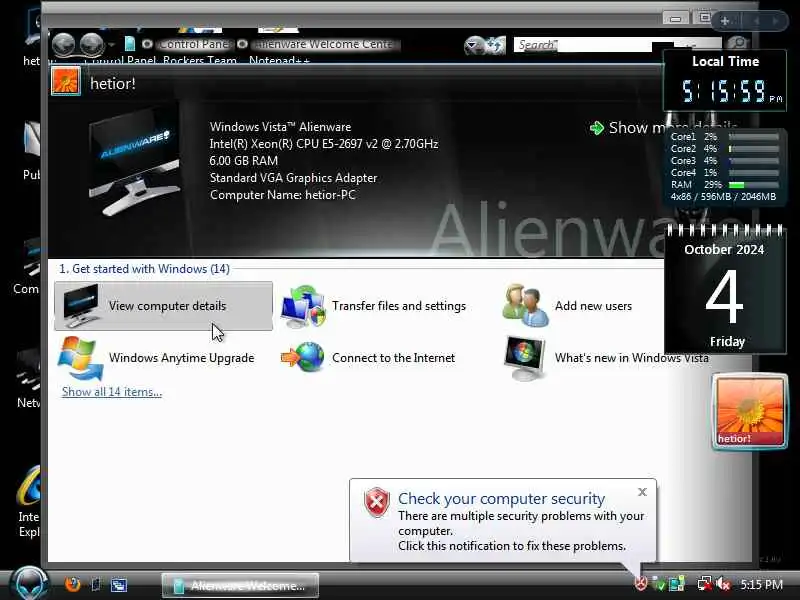Open Internet Explorer desktop icon
The height and width of the screenshot is (600, 800).
click(x=29, y=503)
